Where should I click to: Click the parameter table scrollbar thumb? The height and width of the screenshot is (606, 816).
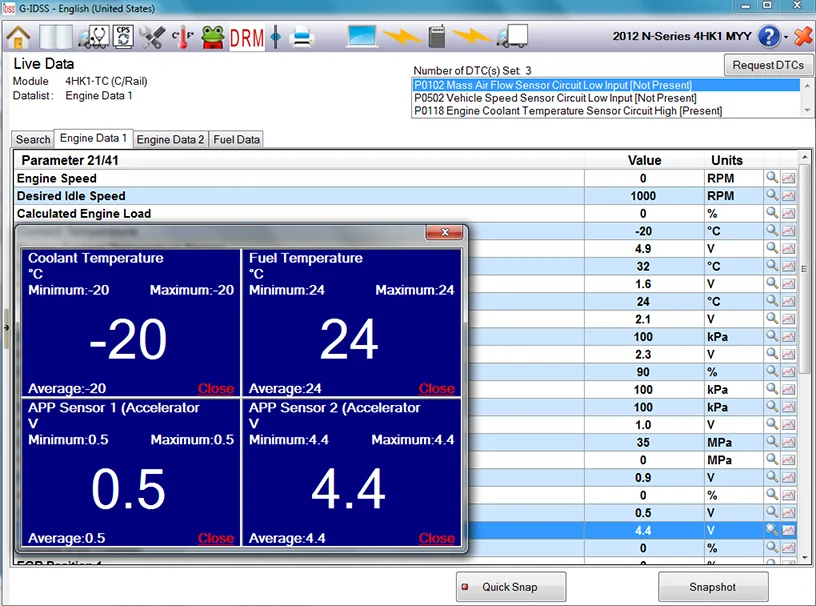pyautogui.click(x=805, y=269)
